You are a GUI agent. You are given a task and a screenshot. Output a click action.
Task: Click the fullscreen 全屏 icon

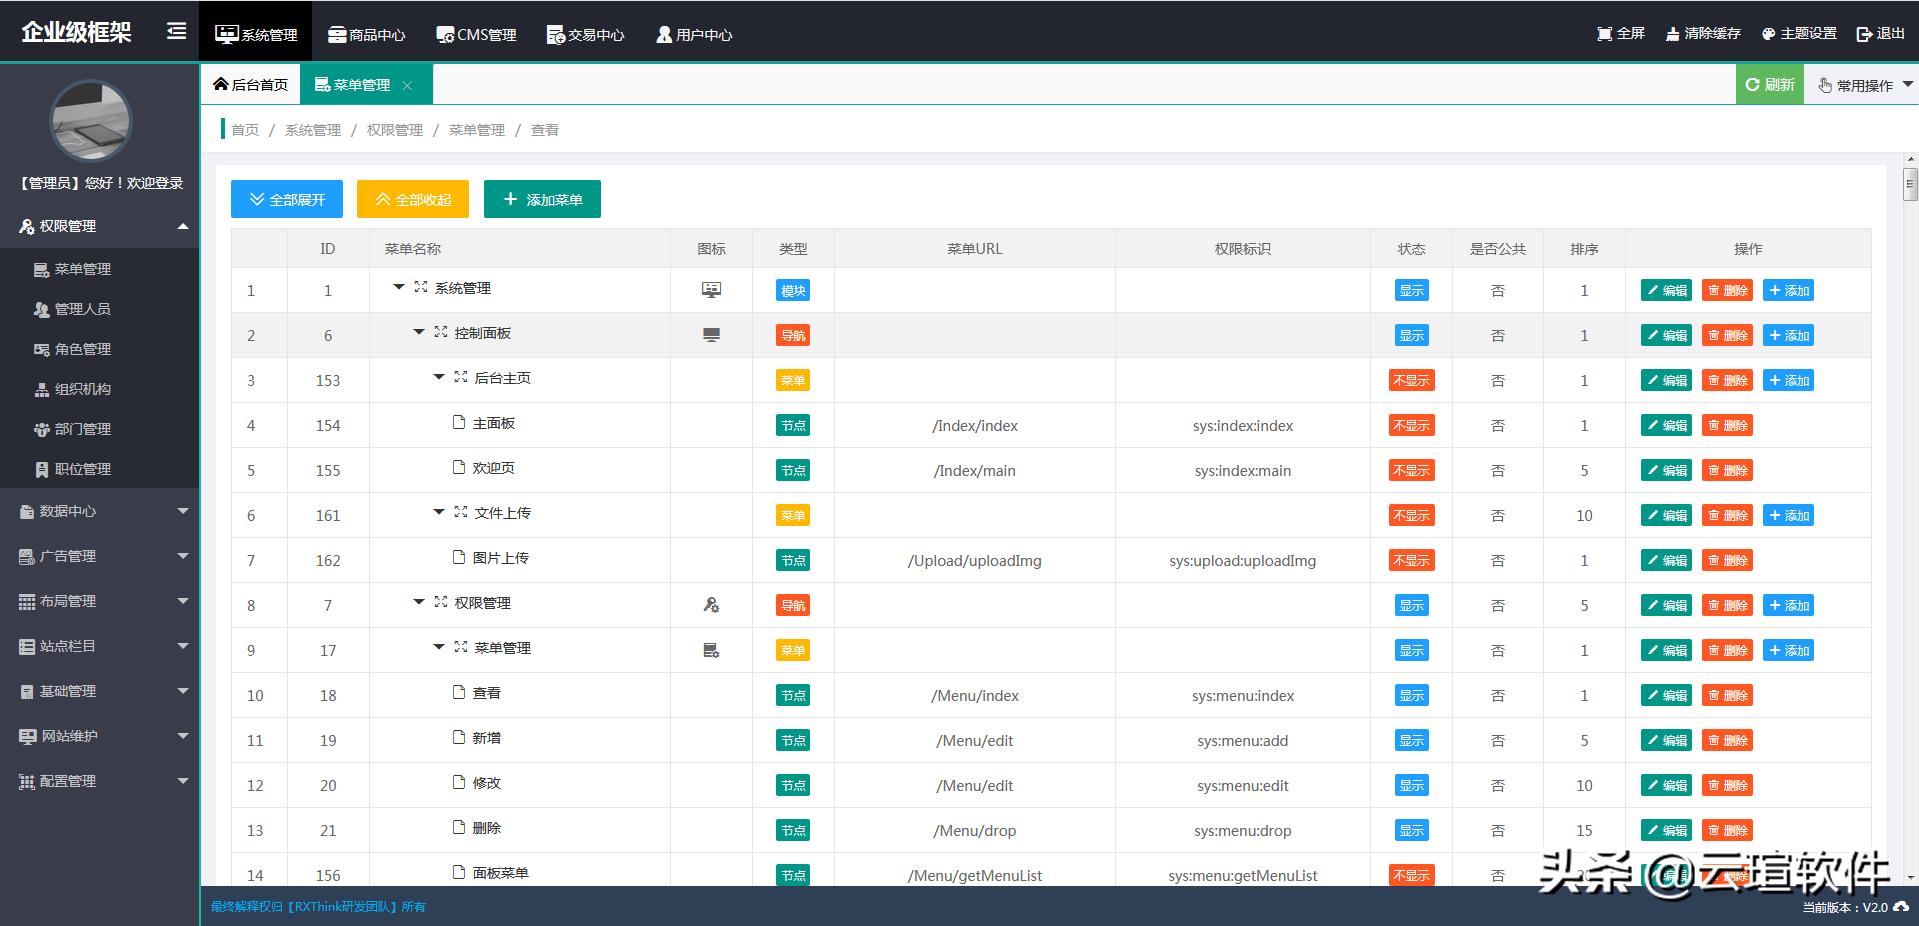coord(1604,34)
